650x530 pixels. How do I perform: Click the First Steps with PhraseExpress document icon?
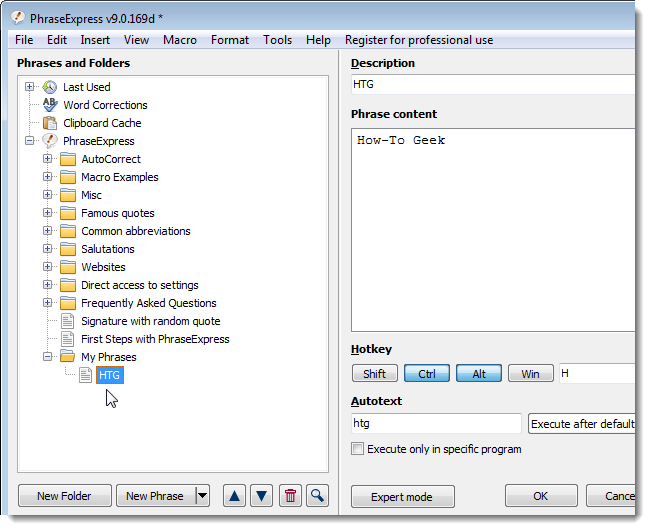(68, 339)
